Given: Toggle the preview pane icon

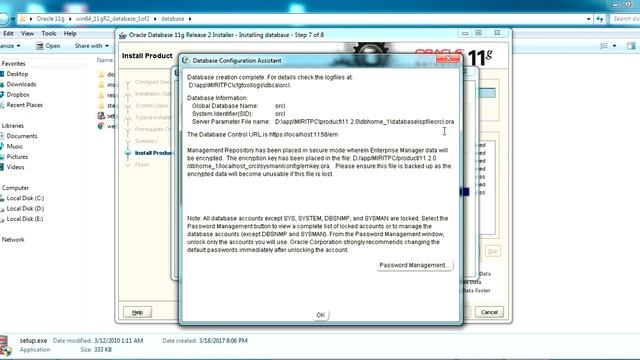Looking at the screenshot, I should pyautogui.click(x=631, y=46).
